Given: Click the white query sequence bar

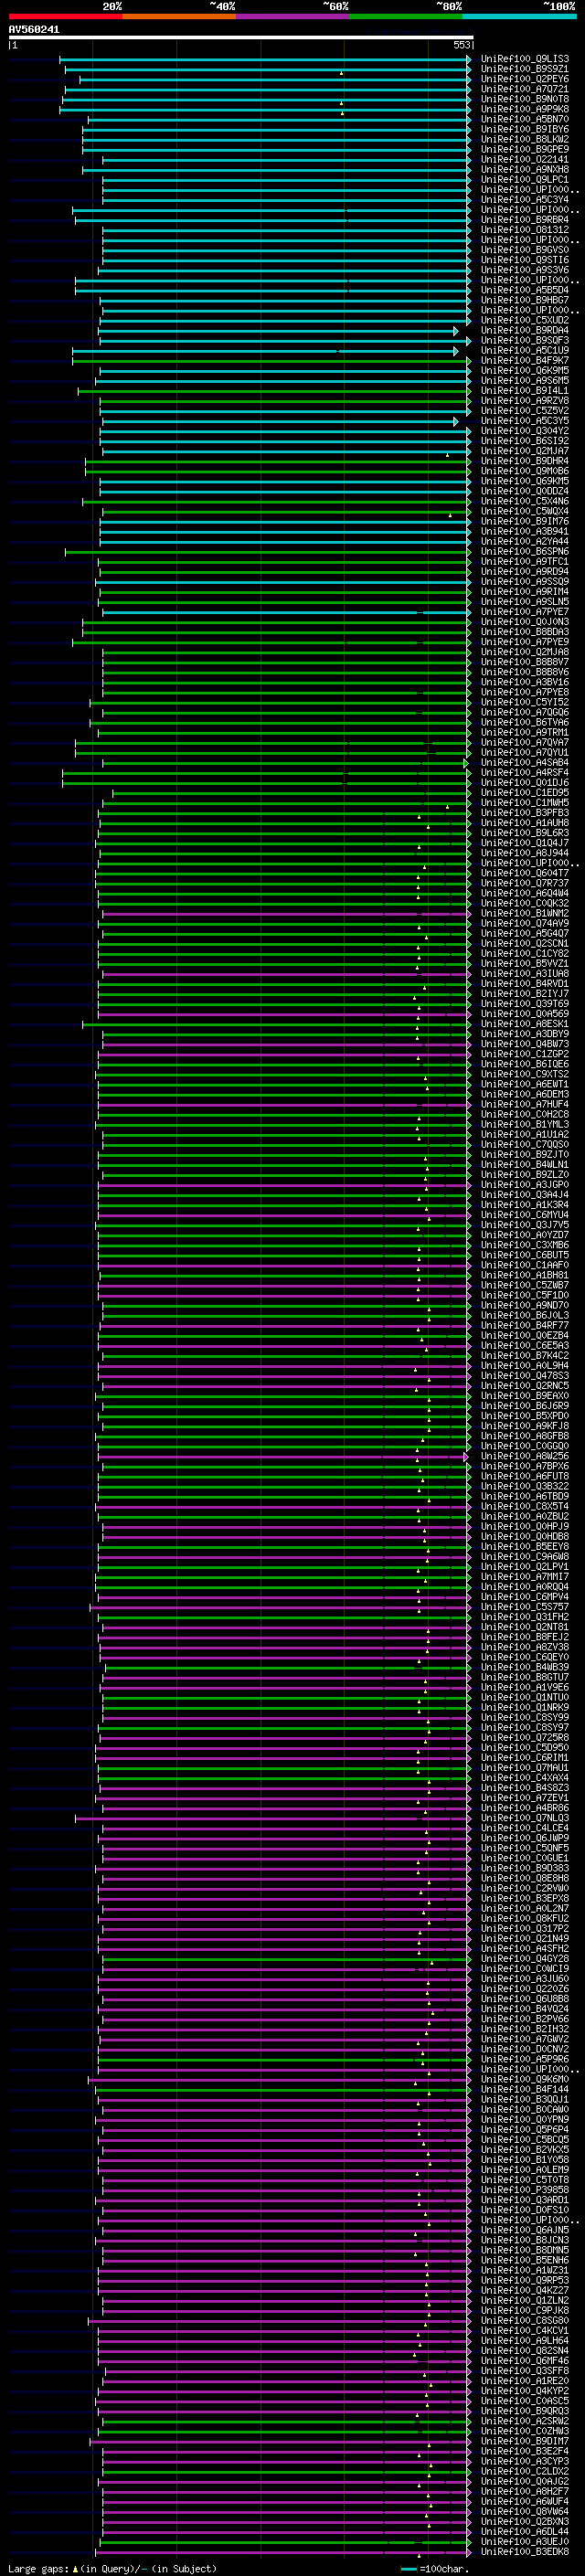Looking at the screenshot, I should pos(240,38).
